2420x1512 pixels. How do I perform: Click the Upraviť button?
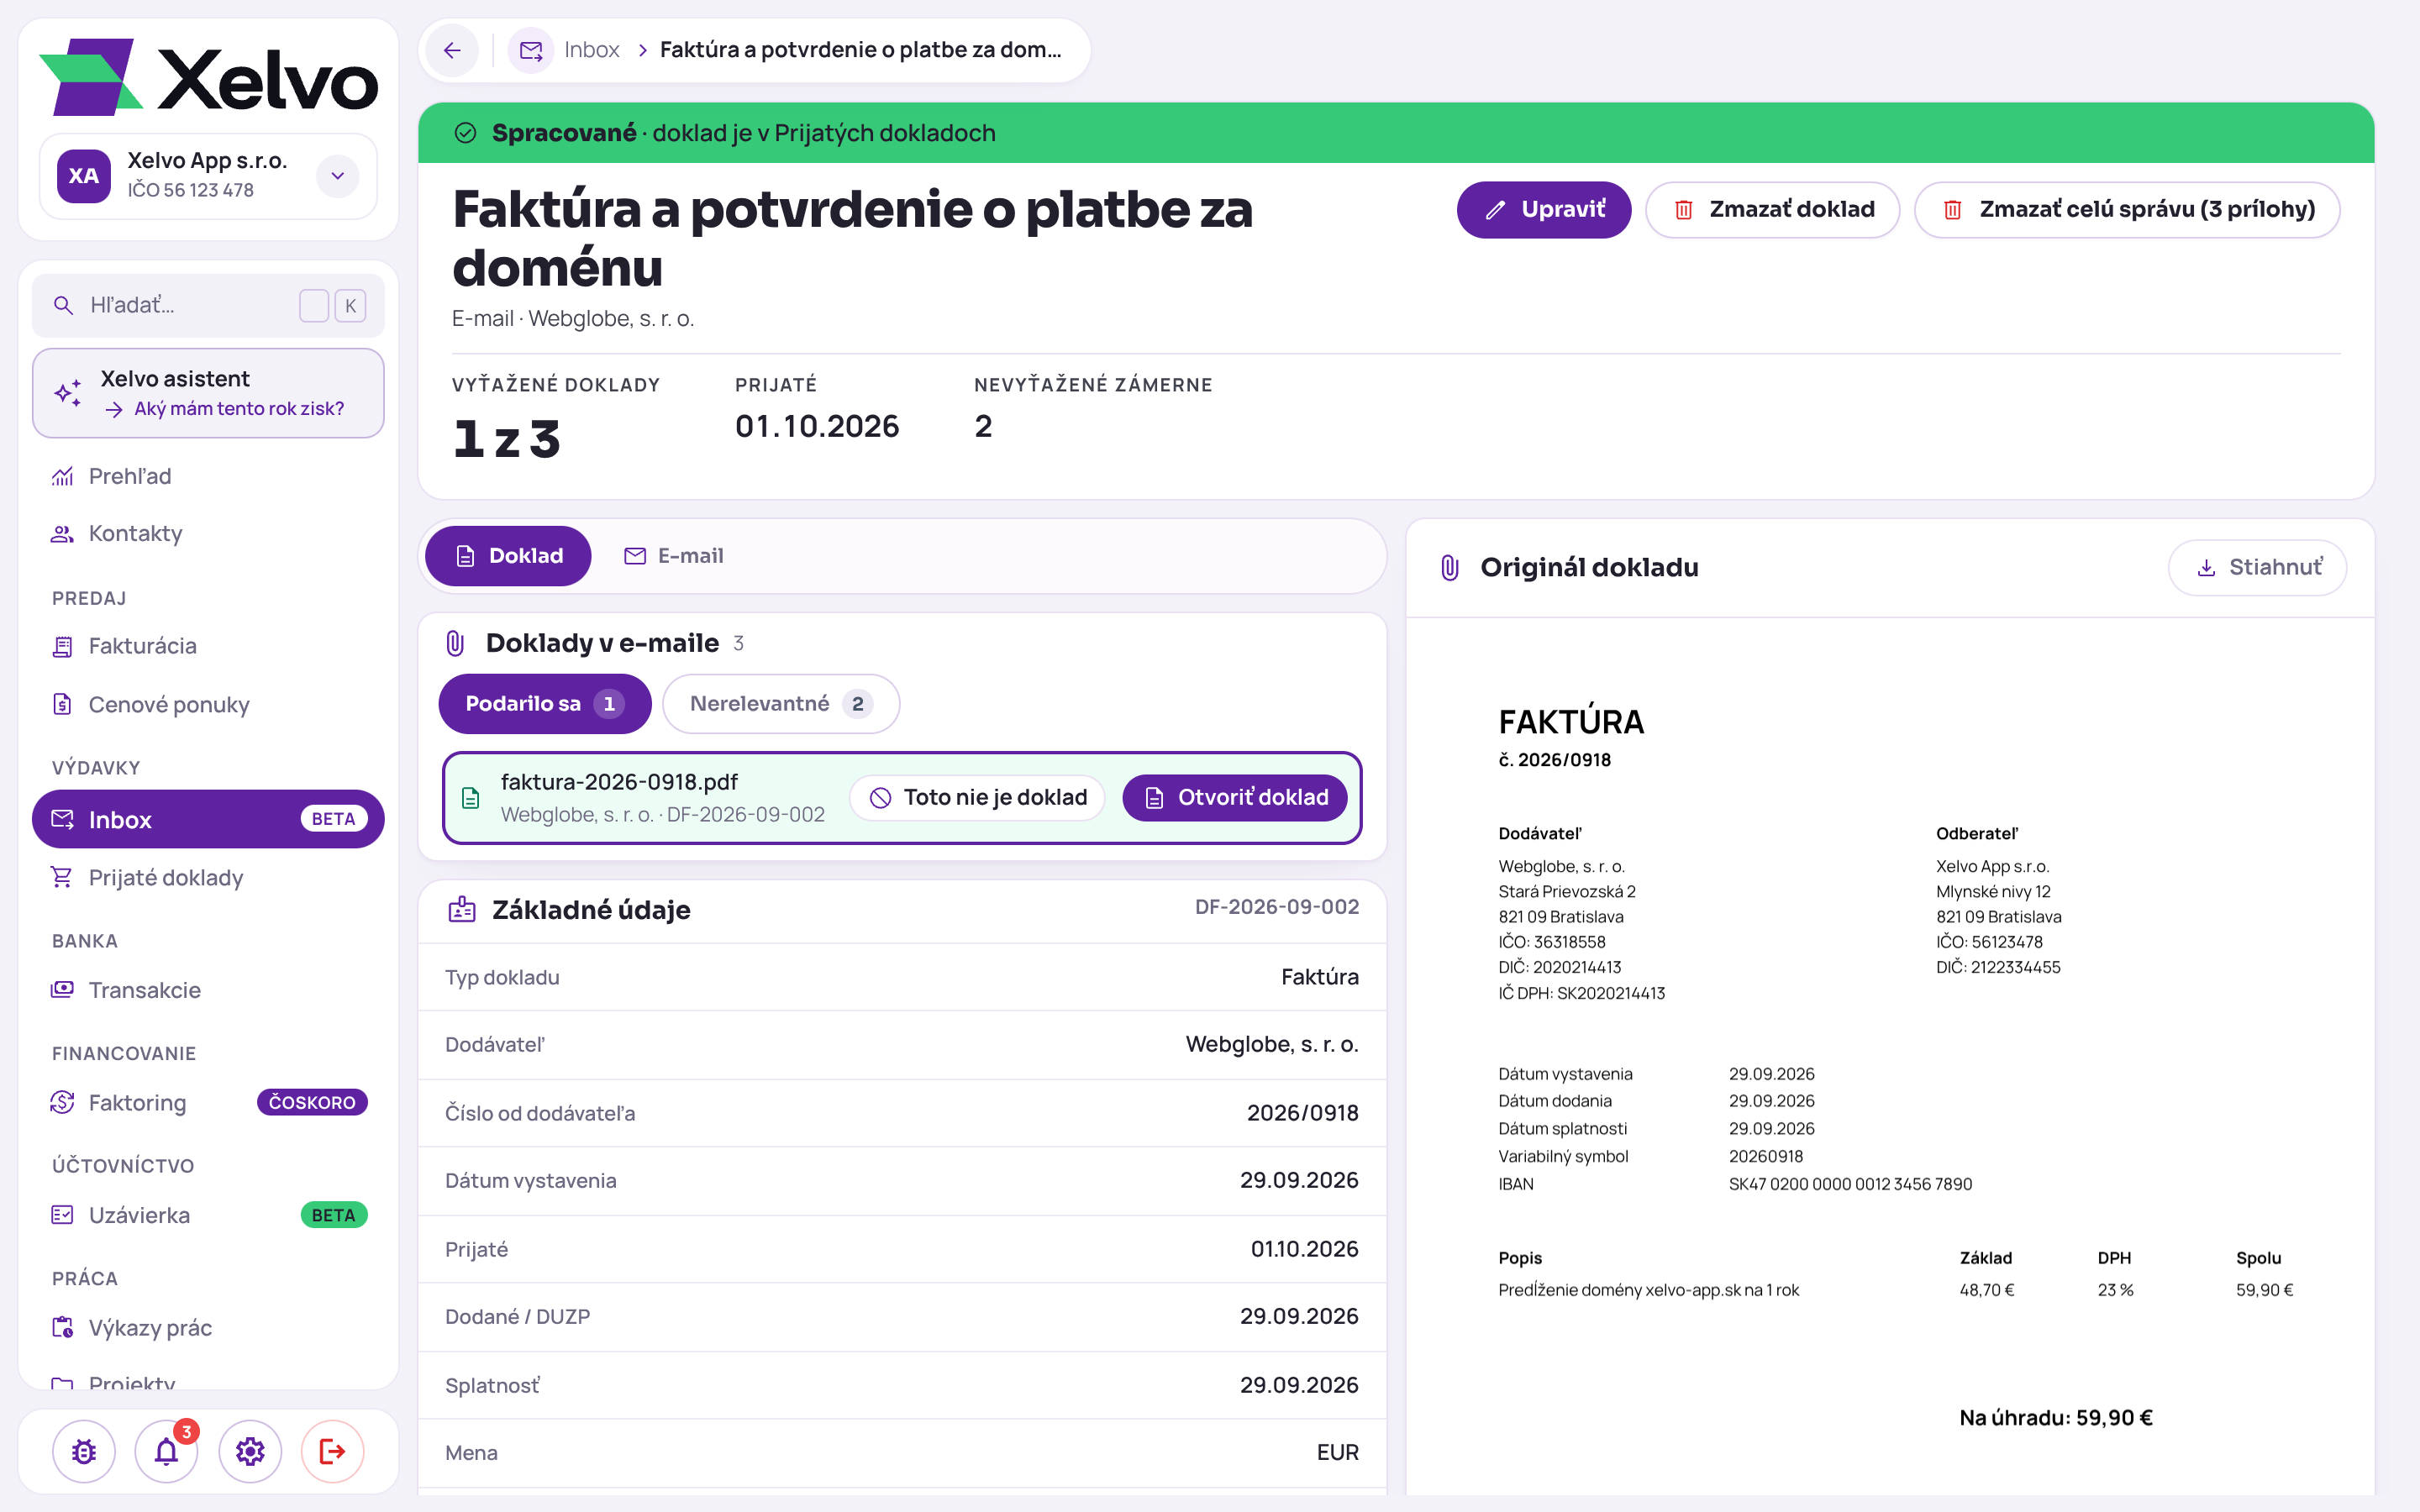point(1544,210)
